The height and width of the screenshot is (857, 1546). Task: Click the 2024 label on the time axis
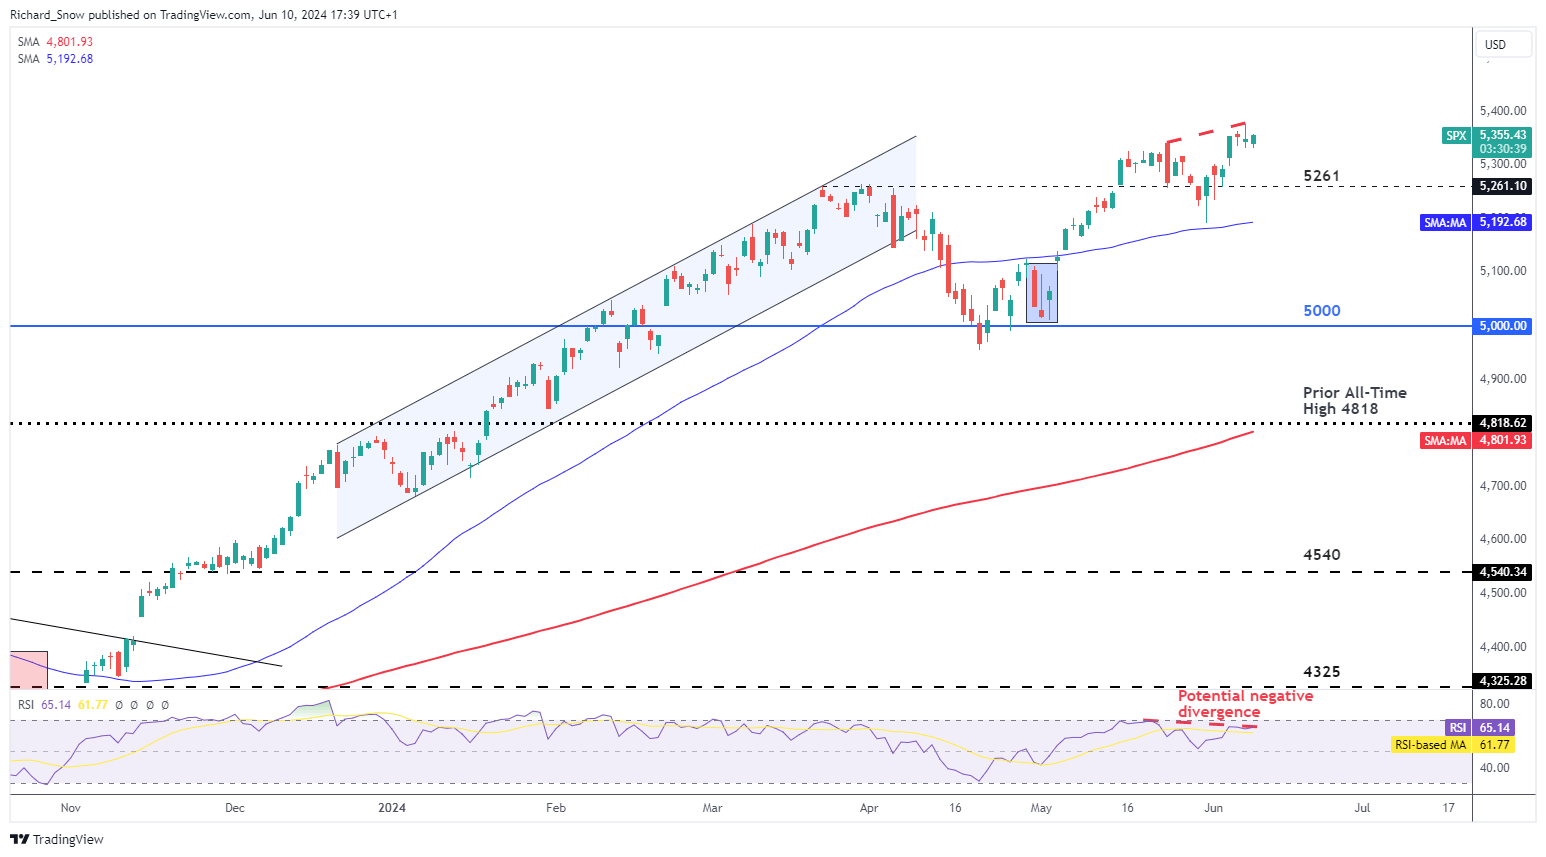point(392,808)
